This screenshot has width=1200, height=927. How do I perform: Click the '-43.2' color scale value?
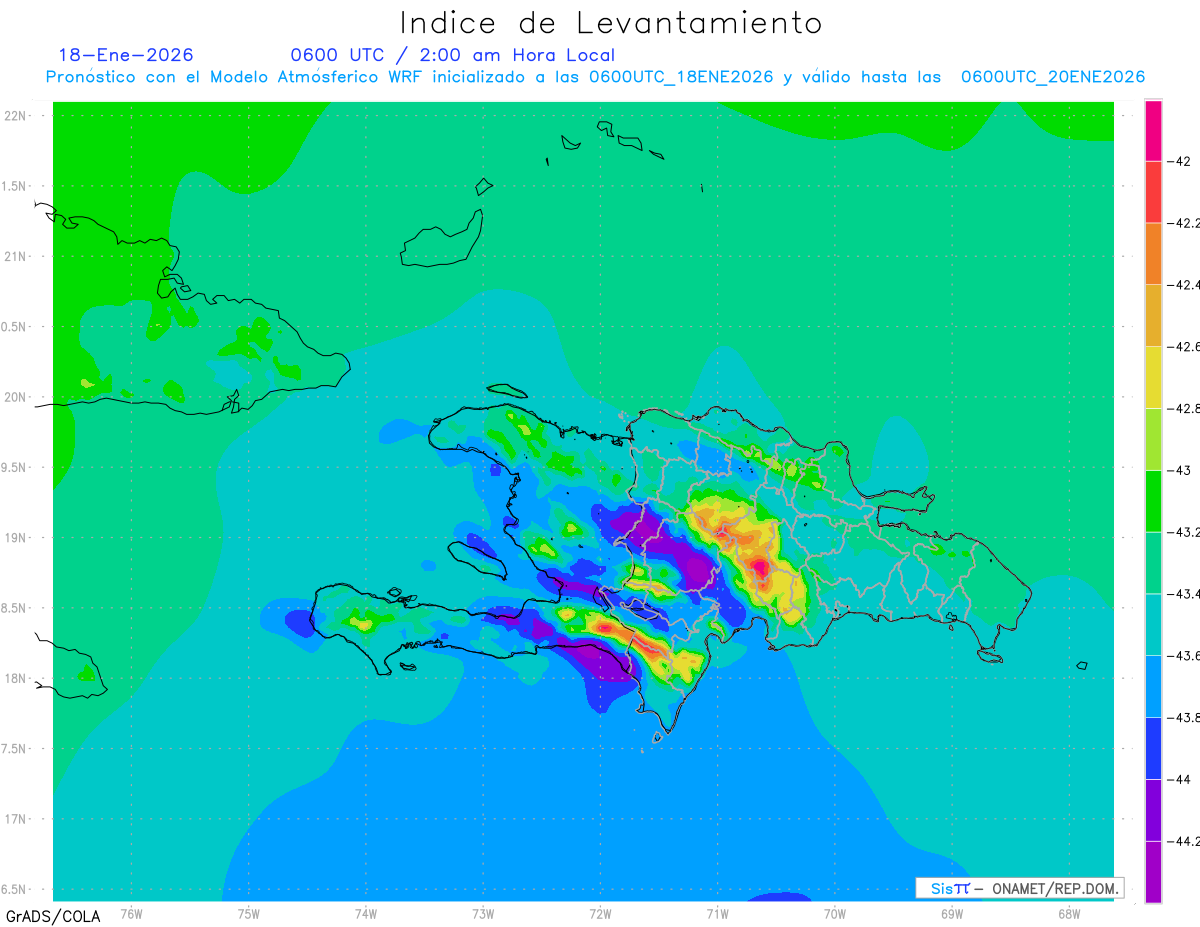[x=1183, y=532]
